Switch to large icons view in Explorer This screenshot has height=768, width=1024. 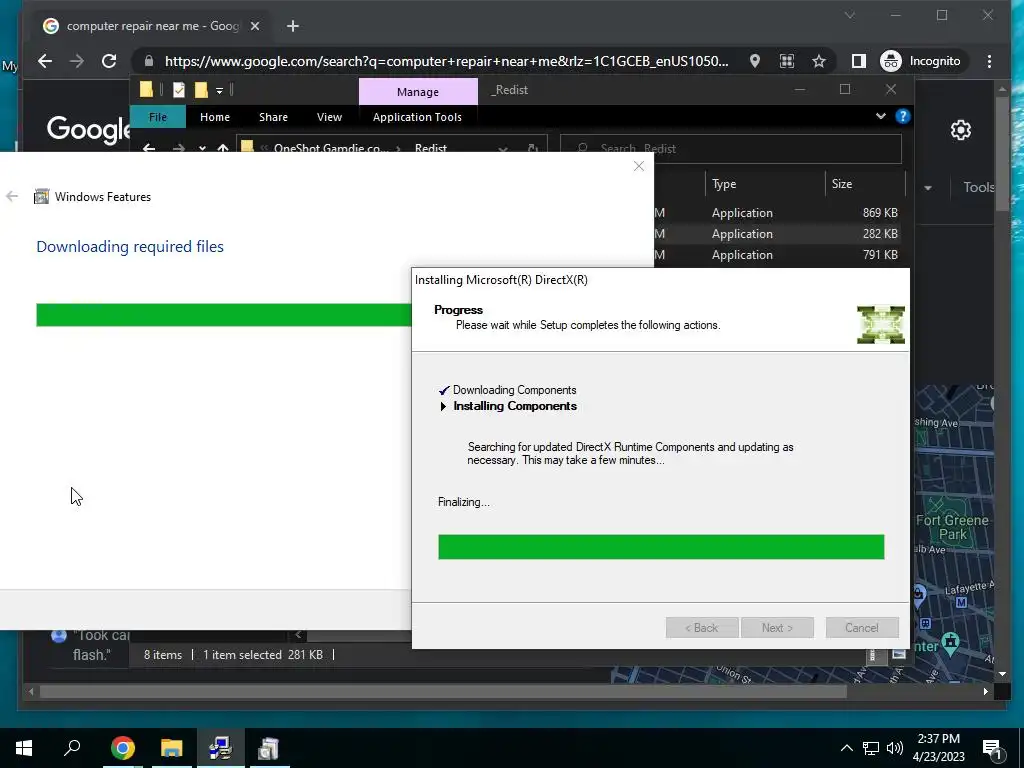(x=899, y=654)
